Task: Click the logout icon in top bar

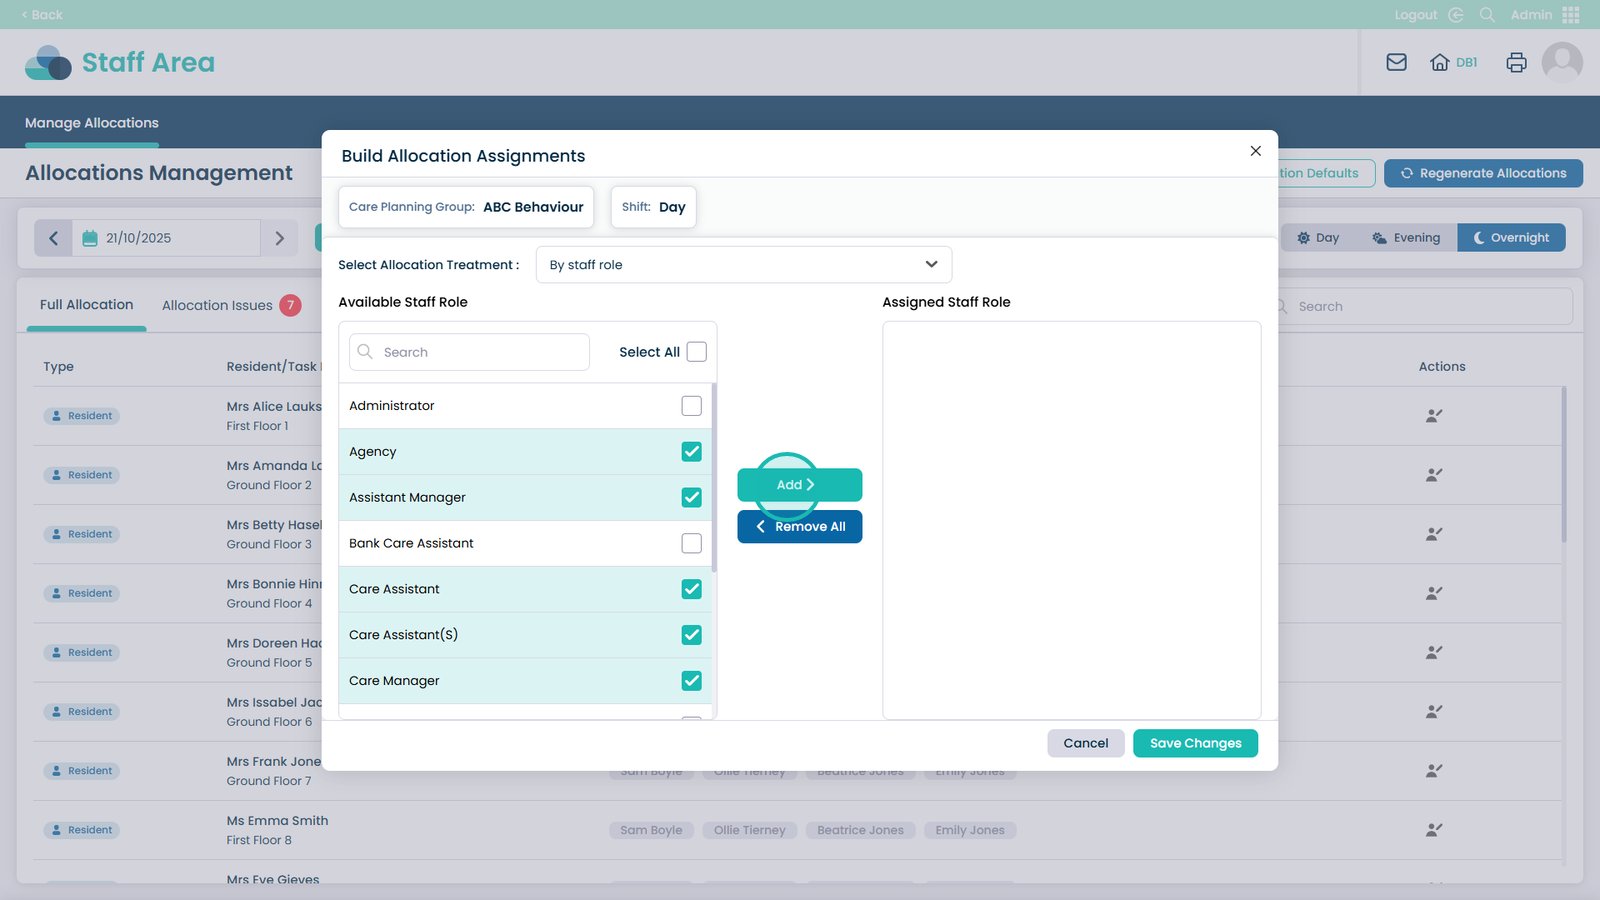Action: (x=1456, y=15)
